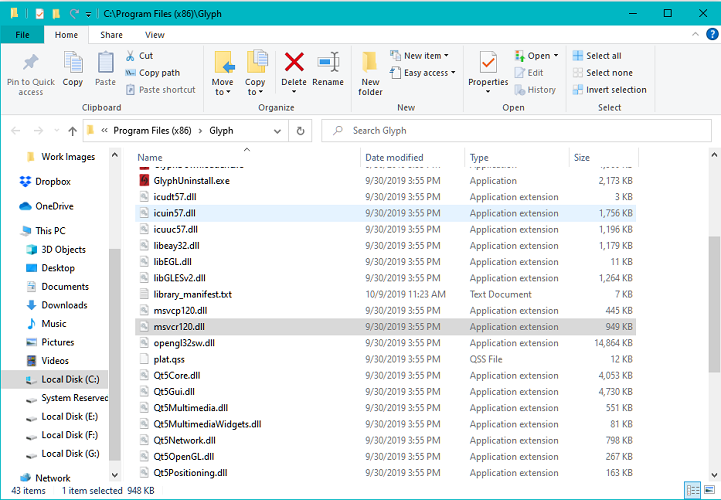Open recent locations dropdown arrow
The width and height of the screenshot is (721, 500).
pyautogui.click(x=57, y=131)
